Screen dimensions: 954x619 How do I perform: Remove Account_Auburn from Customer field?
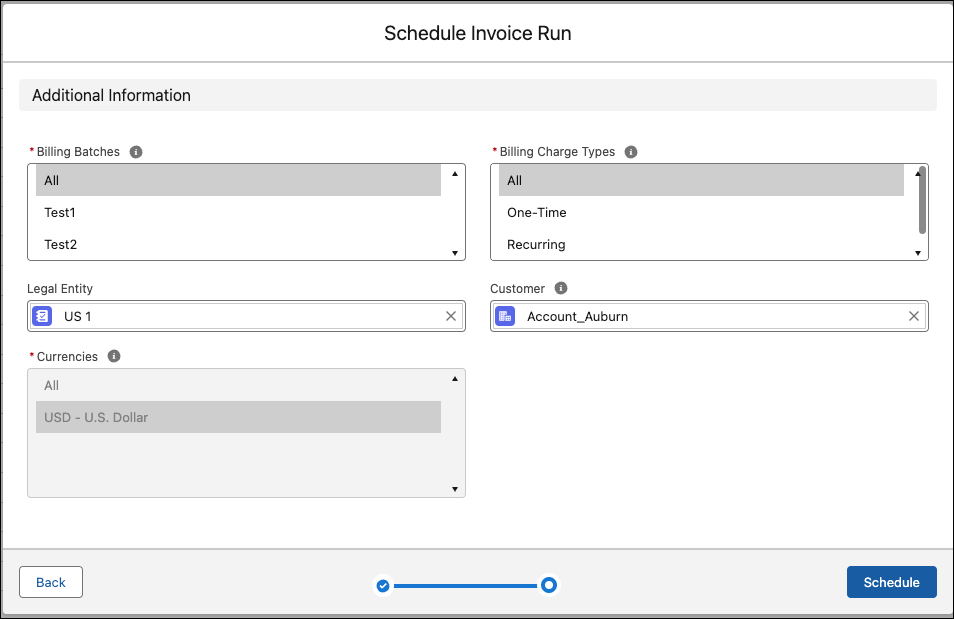[x=914, y=316]
